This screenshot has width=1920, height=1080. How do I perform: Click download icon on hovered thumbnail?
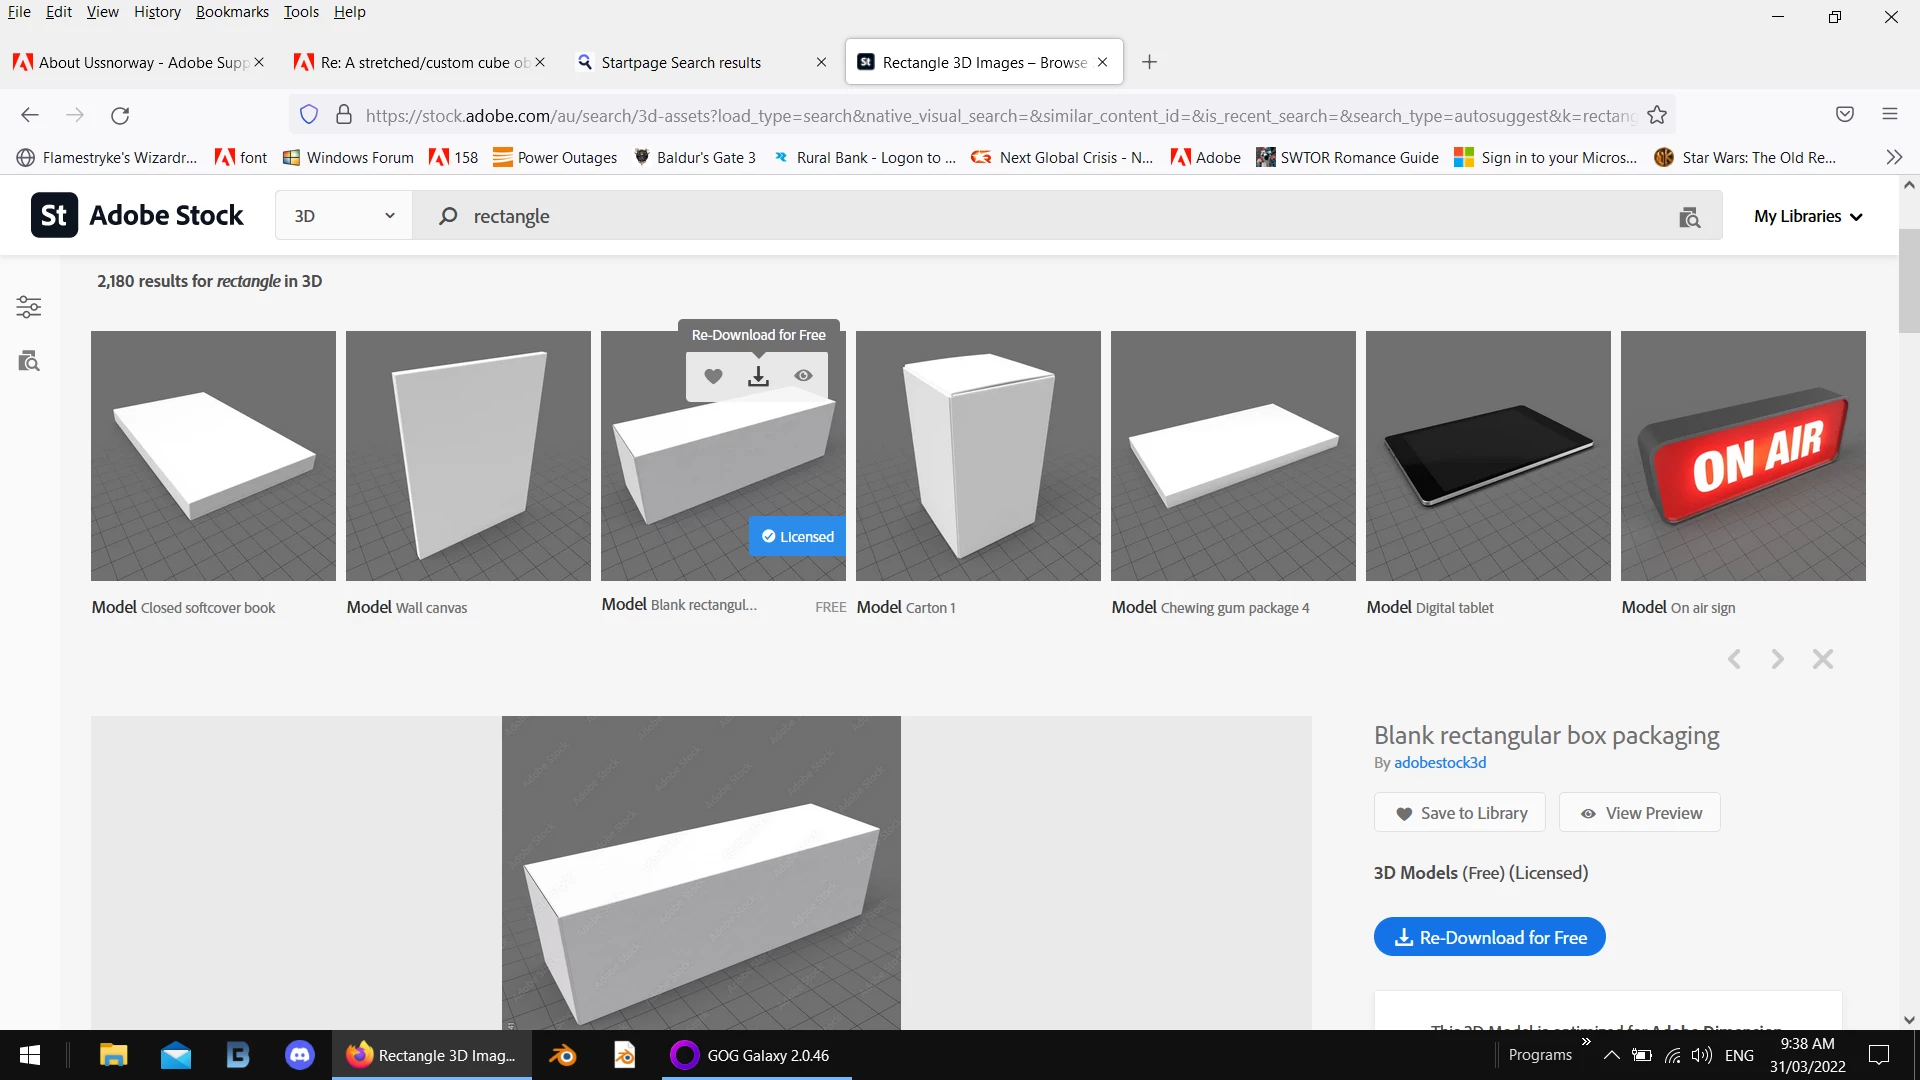(x=758, y=376)
